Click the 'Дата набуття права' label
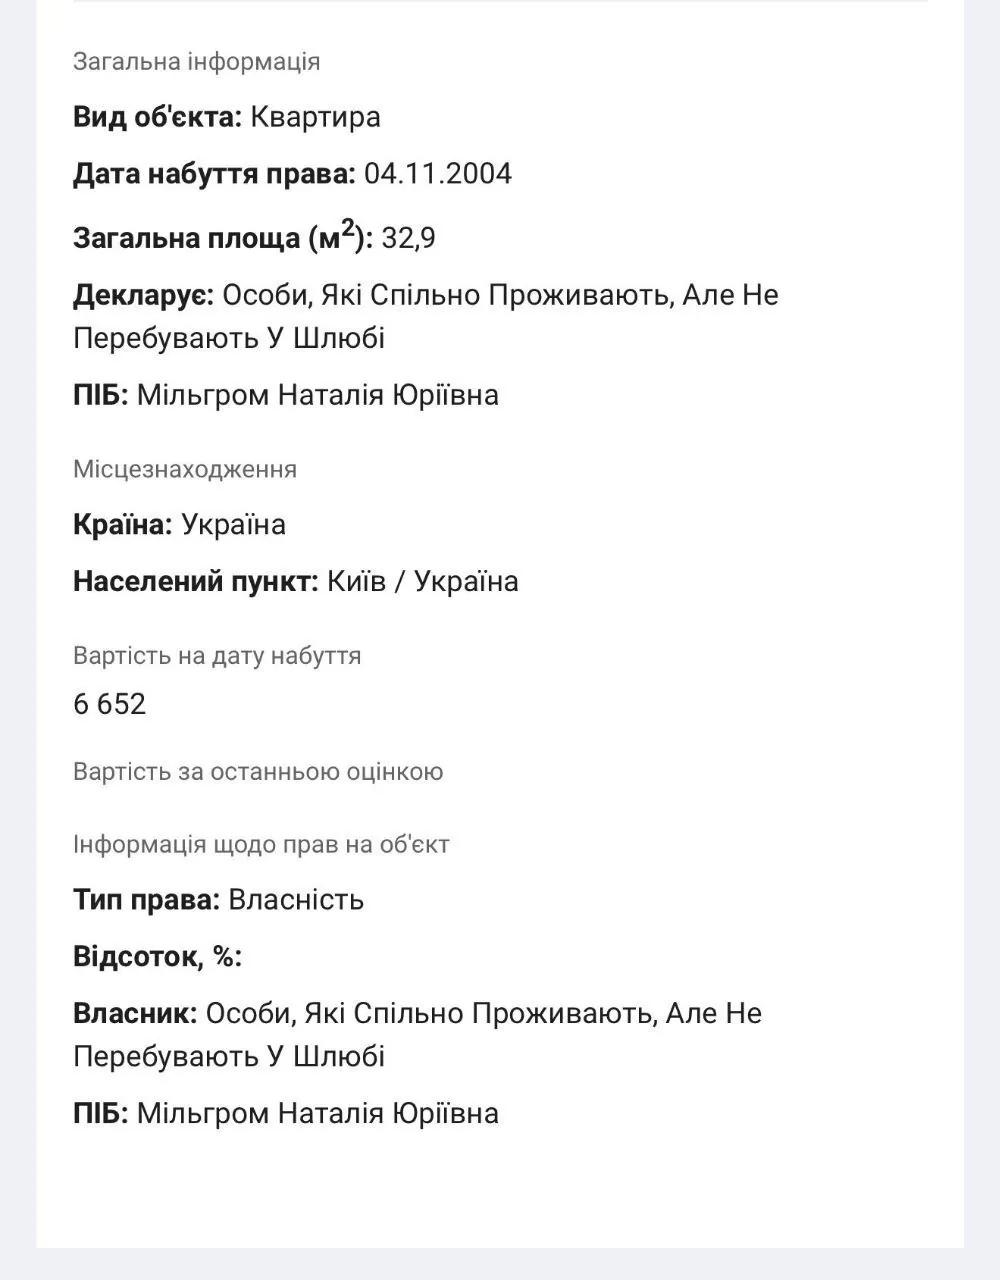 click(x=214, y=174)
